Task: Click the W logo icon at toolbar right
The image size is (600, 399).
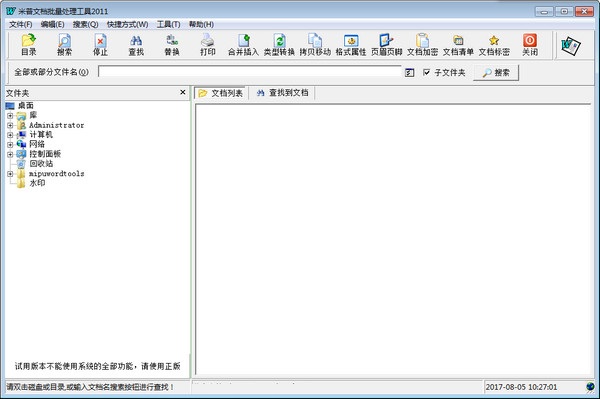Action: coord(571,46)
